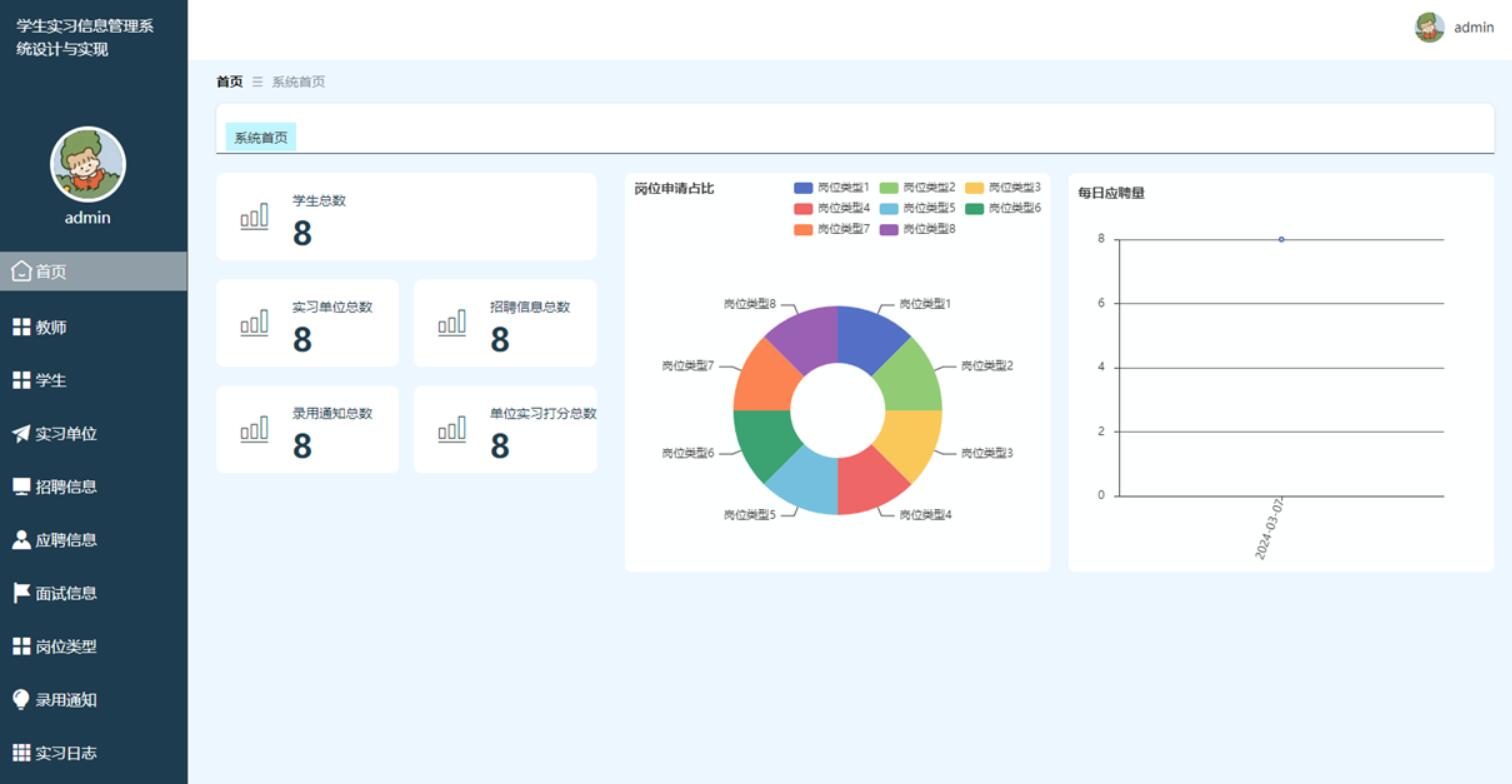Screen dimensions: 1512x784
Task: Click the home icon beside 首页
Action: tap(21, 271)
